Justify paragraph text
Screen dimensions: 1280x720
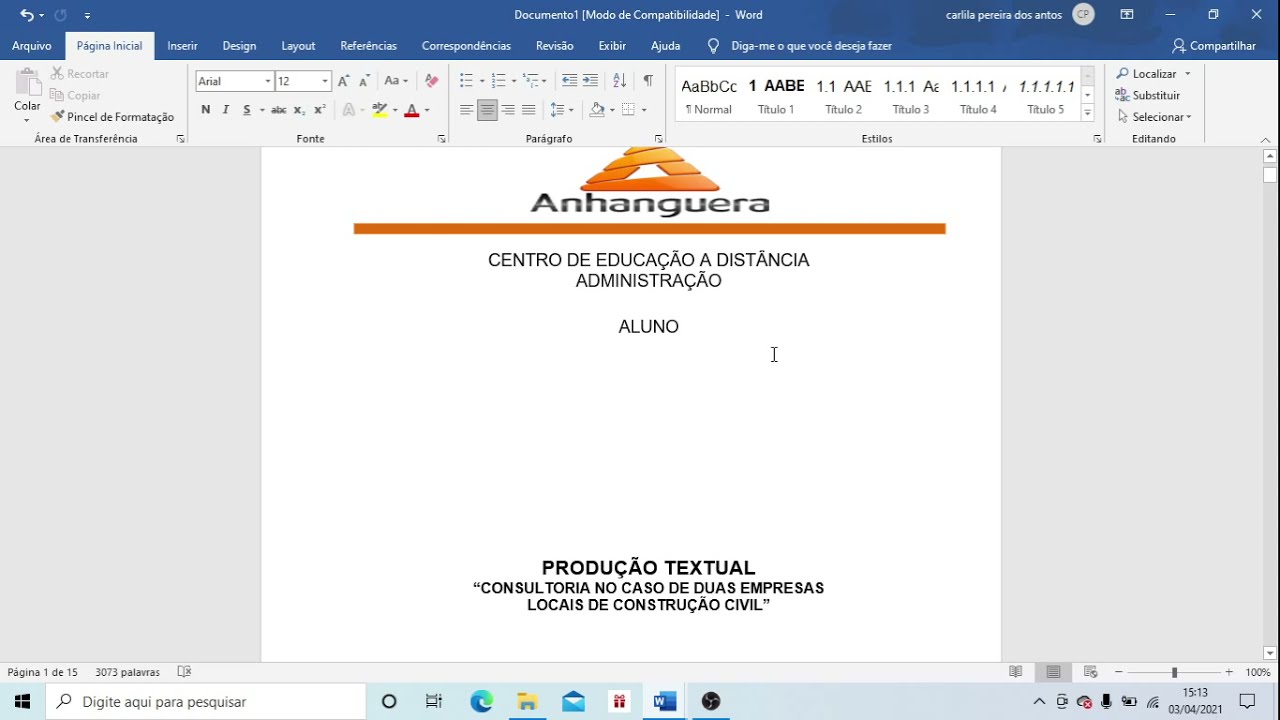[529, 110]
